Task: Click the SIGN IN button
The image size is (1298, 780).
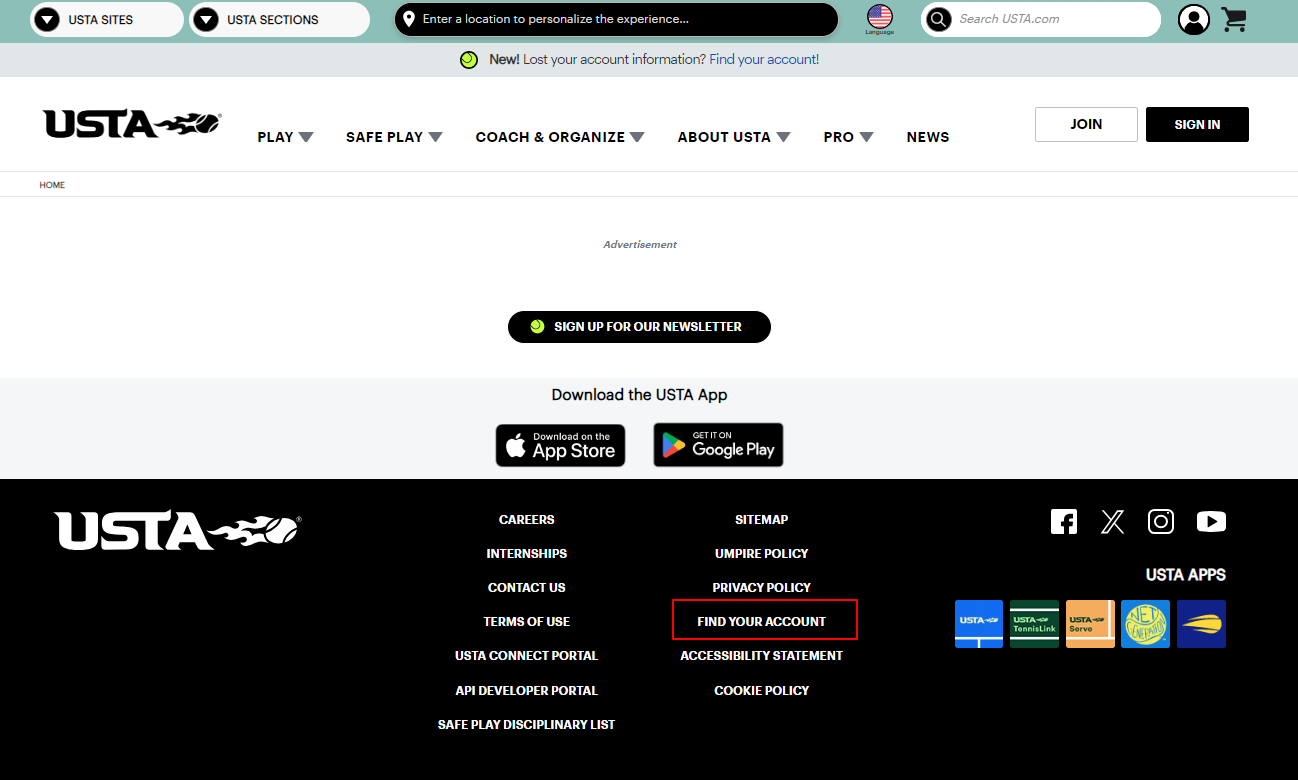Action: tap(1196, 124)
